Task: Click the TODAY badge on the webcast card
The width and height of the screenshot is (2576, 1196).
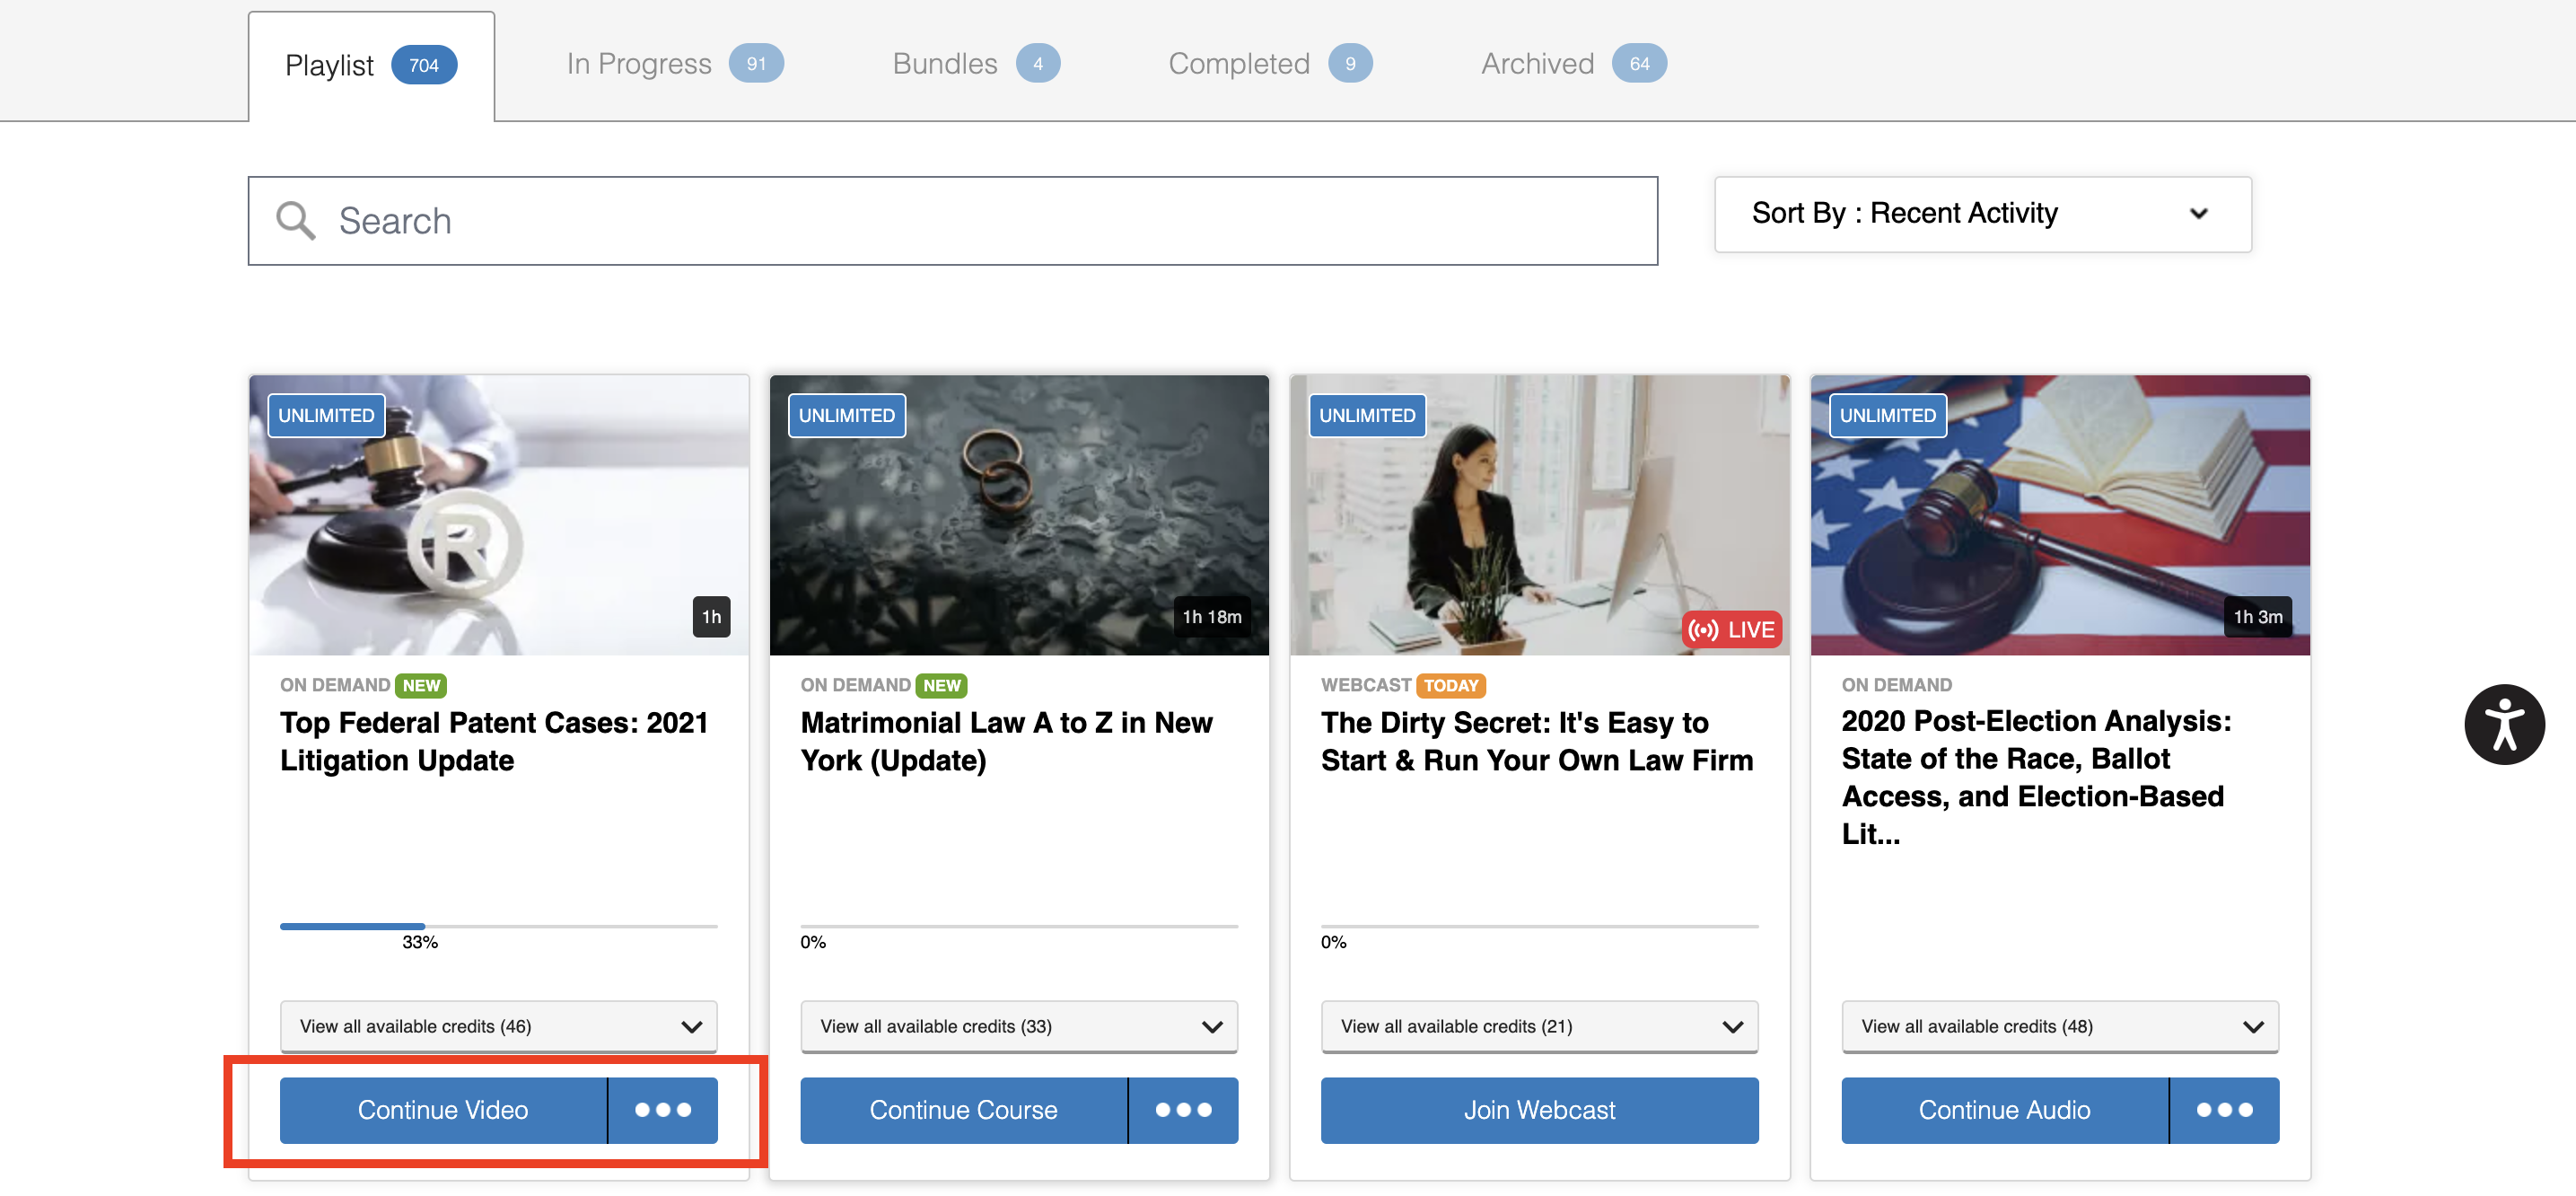Action: (x=1450, y=685)
